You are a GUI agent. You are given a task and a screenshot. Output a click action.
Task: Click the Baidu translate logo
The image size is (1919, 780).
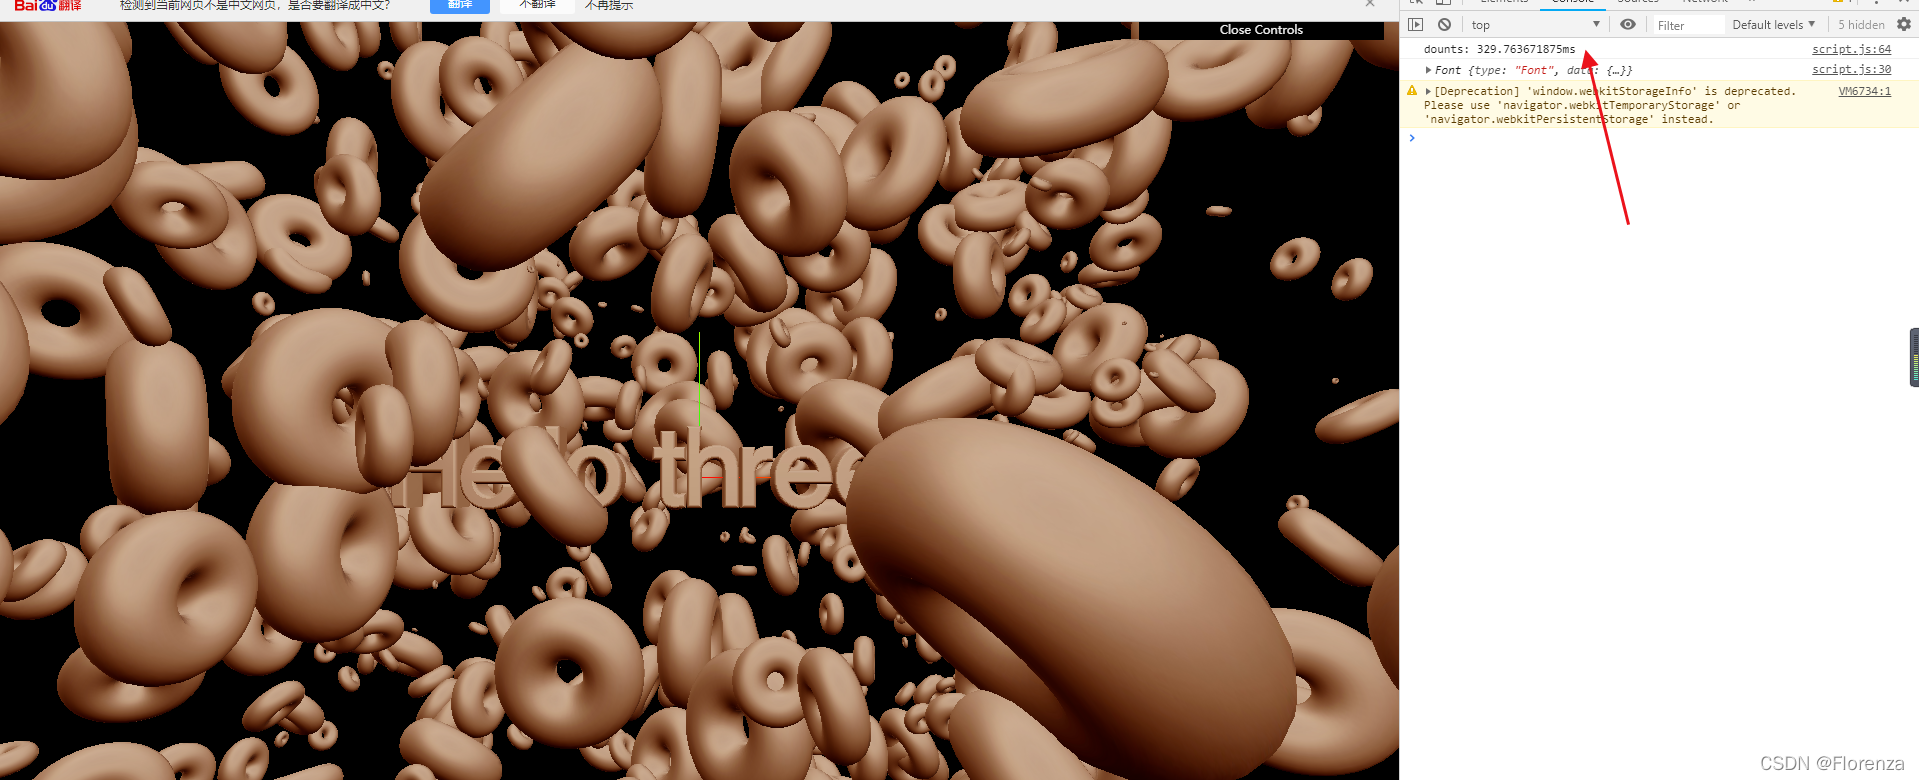pyautogui.click(x=47, y=5)
